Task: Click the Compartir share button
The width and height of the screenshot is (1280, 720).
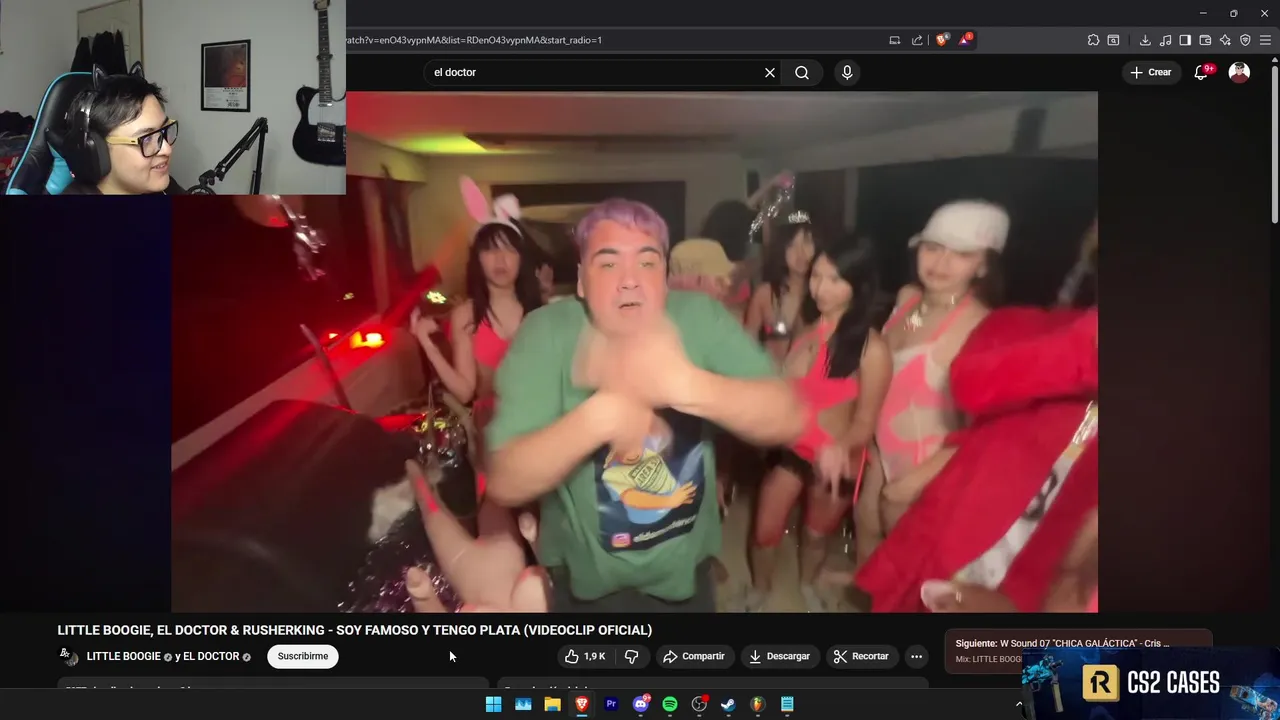Action: pyautogui.click(x=693, y=656)
